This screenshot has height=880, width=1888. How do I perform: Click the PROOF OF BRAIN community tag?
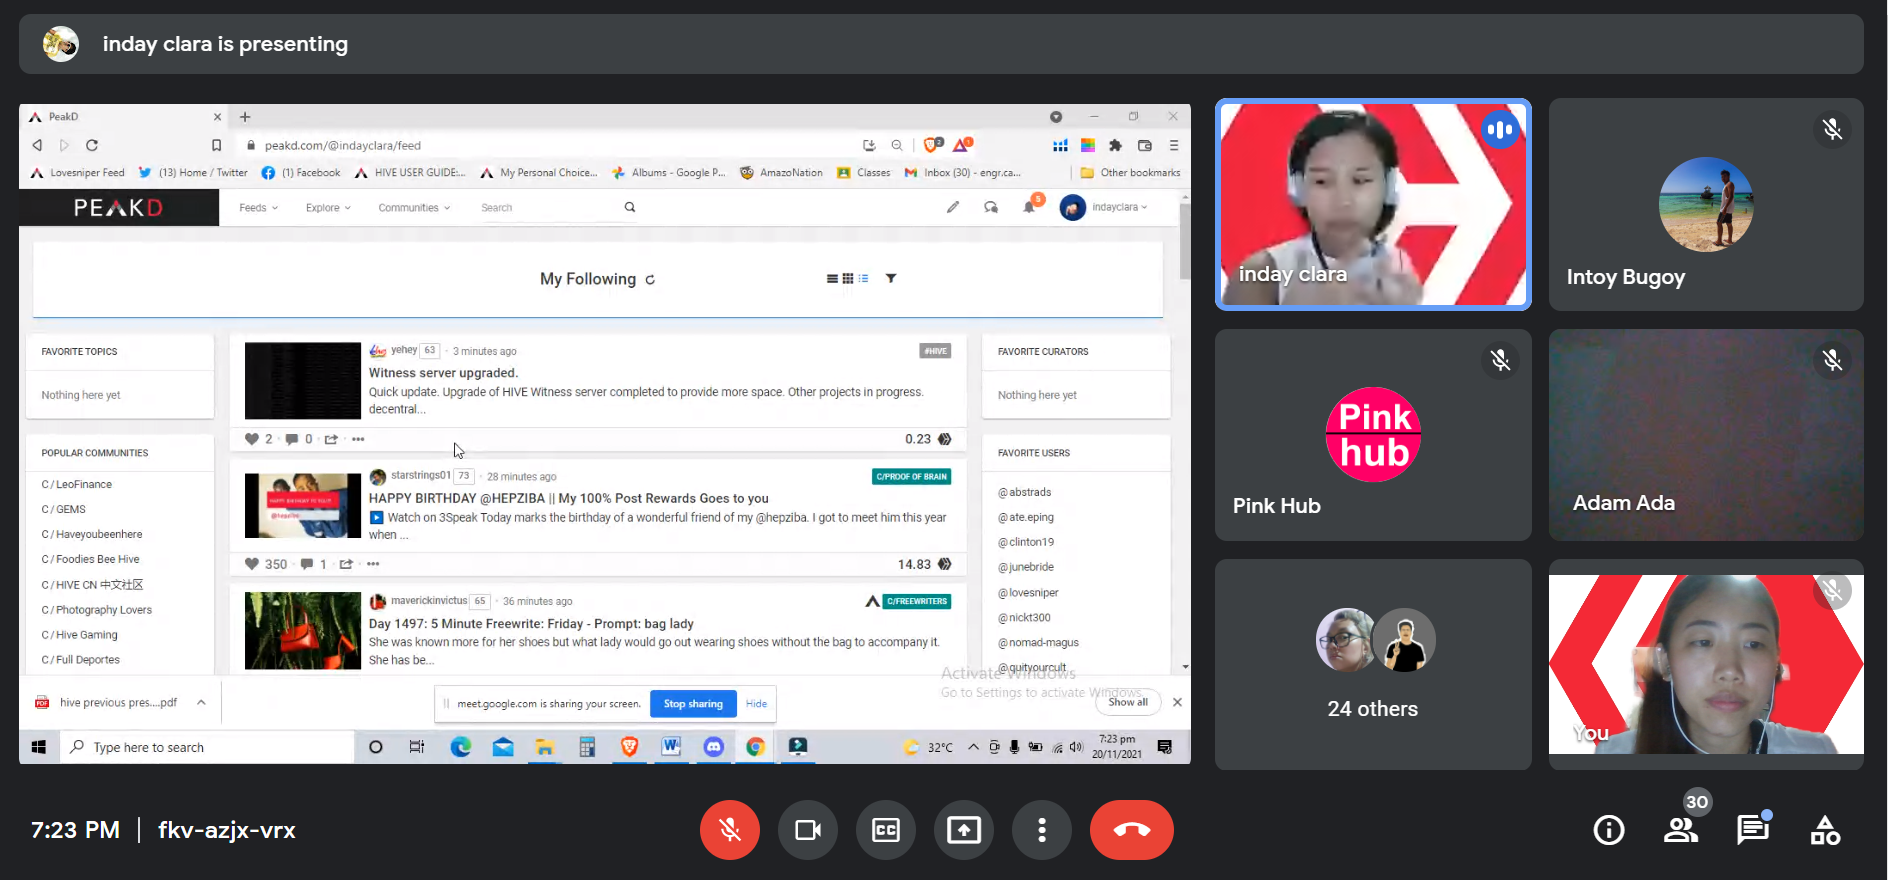pyautogui.click(x=911, y=477)
